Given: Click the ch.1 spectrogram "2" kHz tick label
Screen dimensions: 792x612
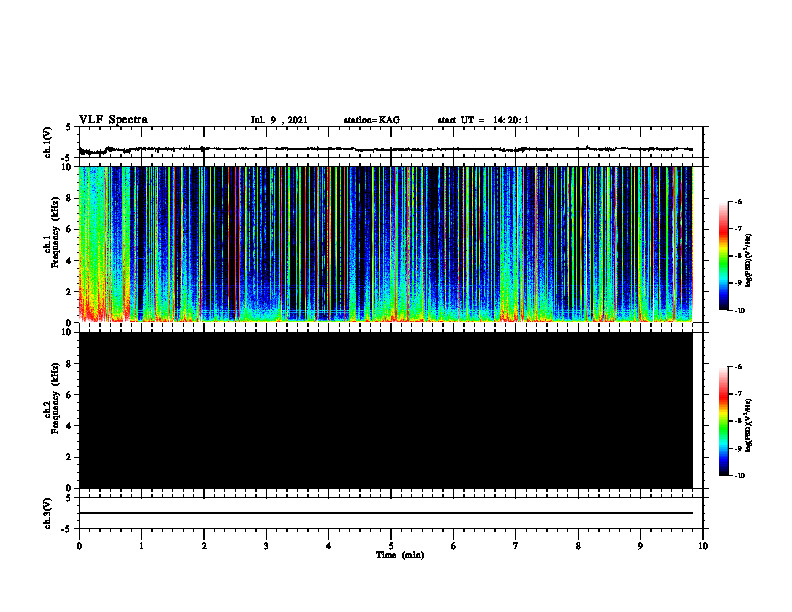Looking at the screenshot, I should coord(71,292).
